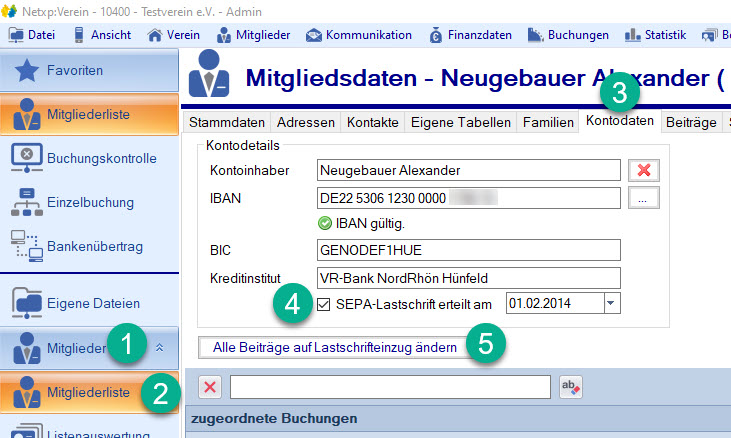Click the Buchungen chart icon

click(535, 35)
